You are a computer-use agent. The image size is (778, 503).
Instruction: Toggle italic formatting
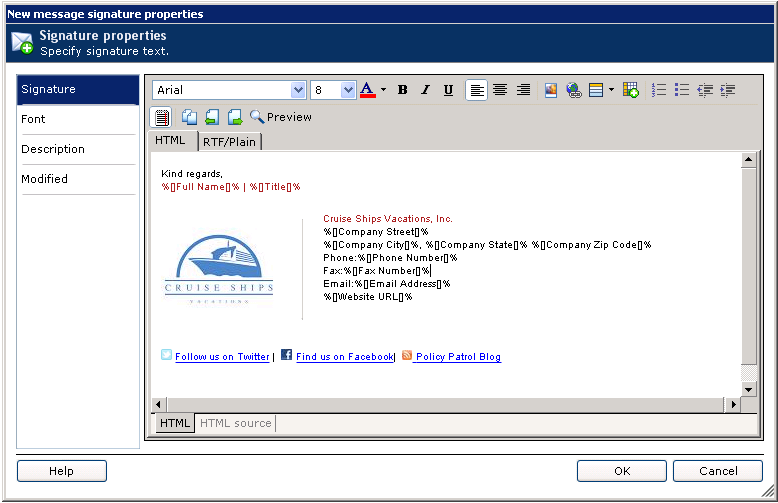(425, 90)
